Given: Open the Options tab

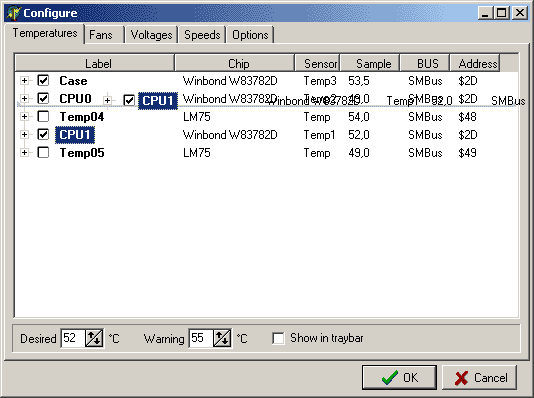Looking at the screenshot, I should click(x=250, y=35).
